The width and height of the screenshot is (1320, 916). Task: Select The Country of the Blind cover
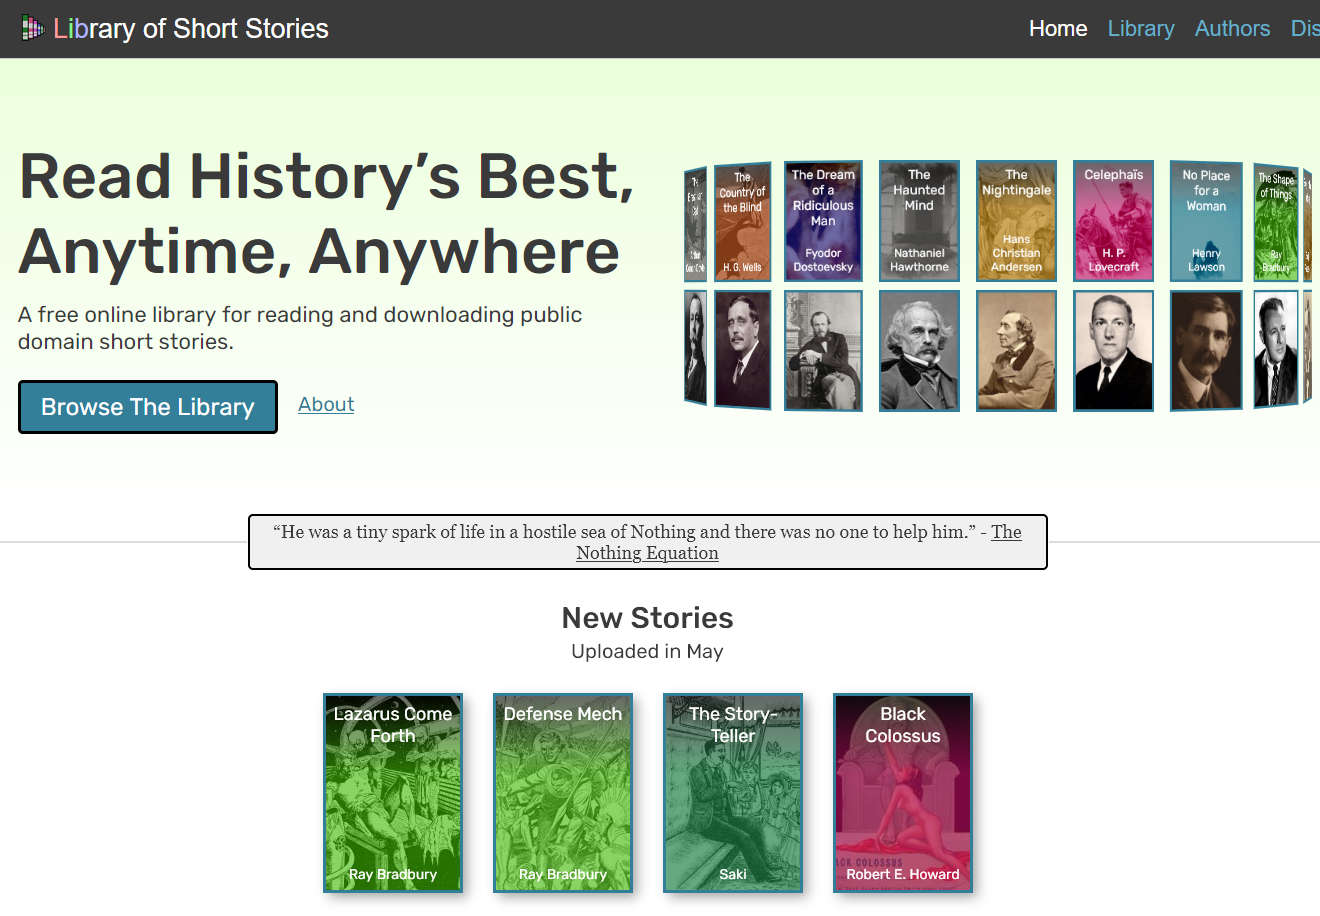coord(742,222)
